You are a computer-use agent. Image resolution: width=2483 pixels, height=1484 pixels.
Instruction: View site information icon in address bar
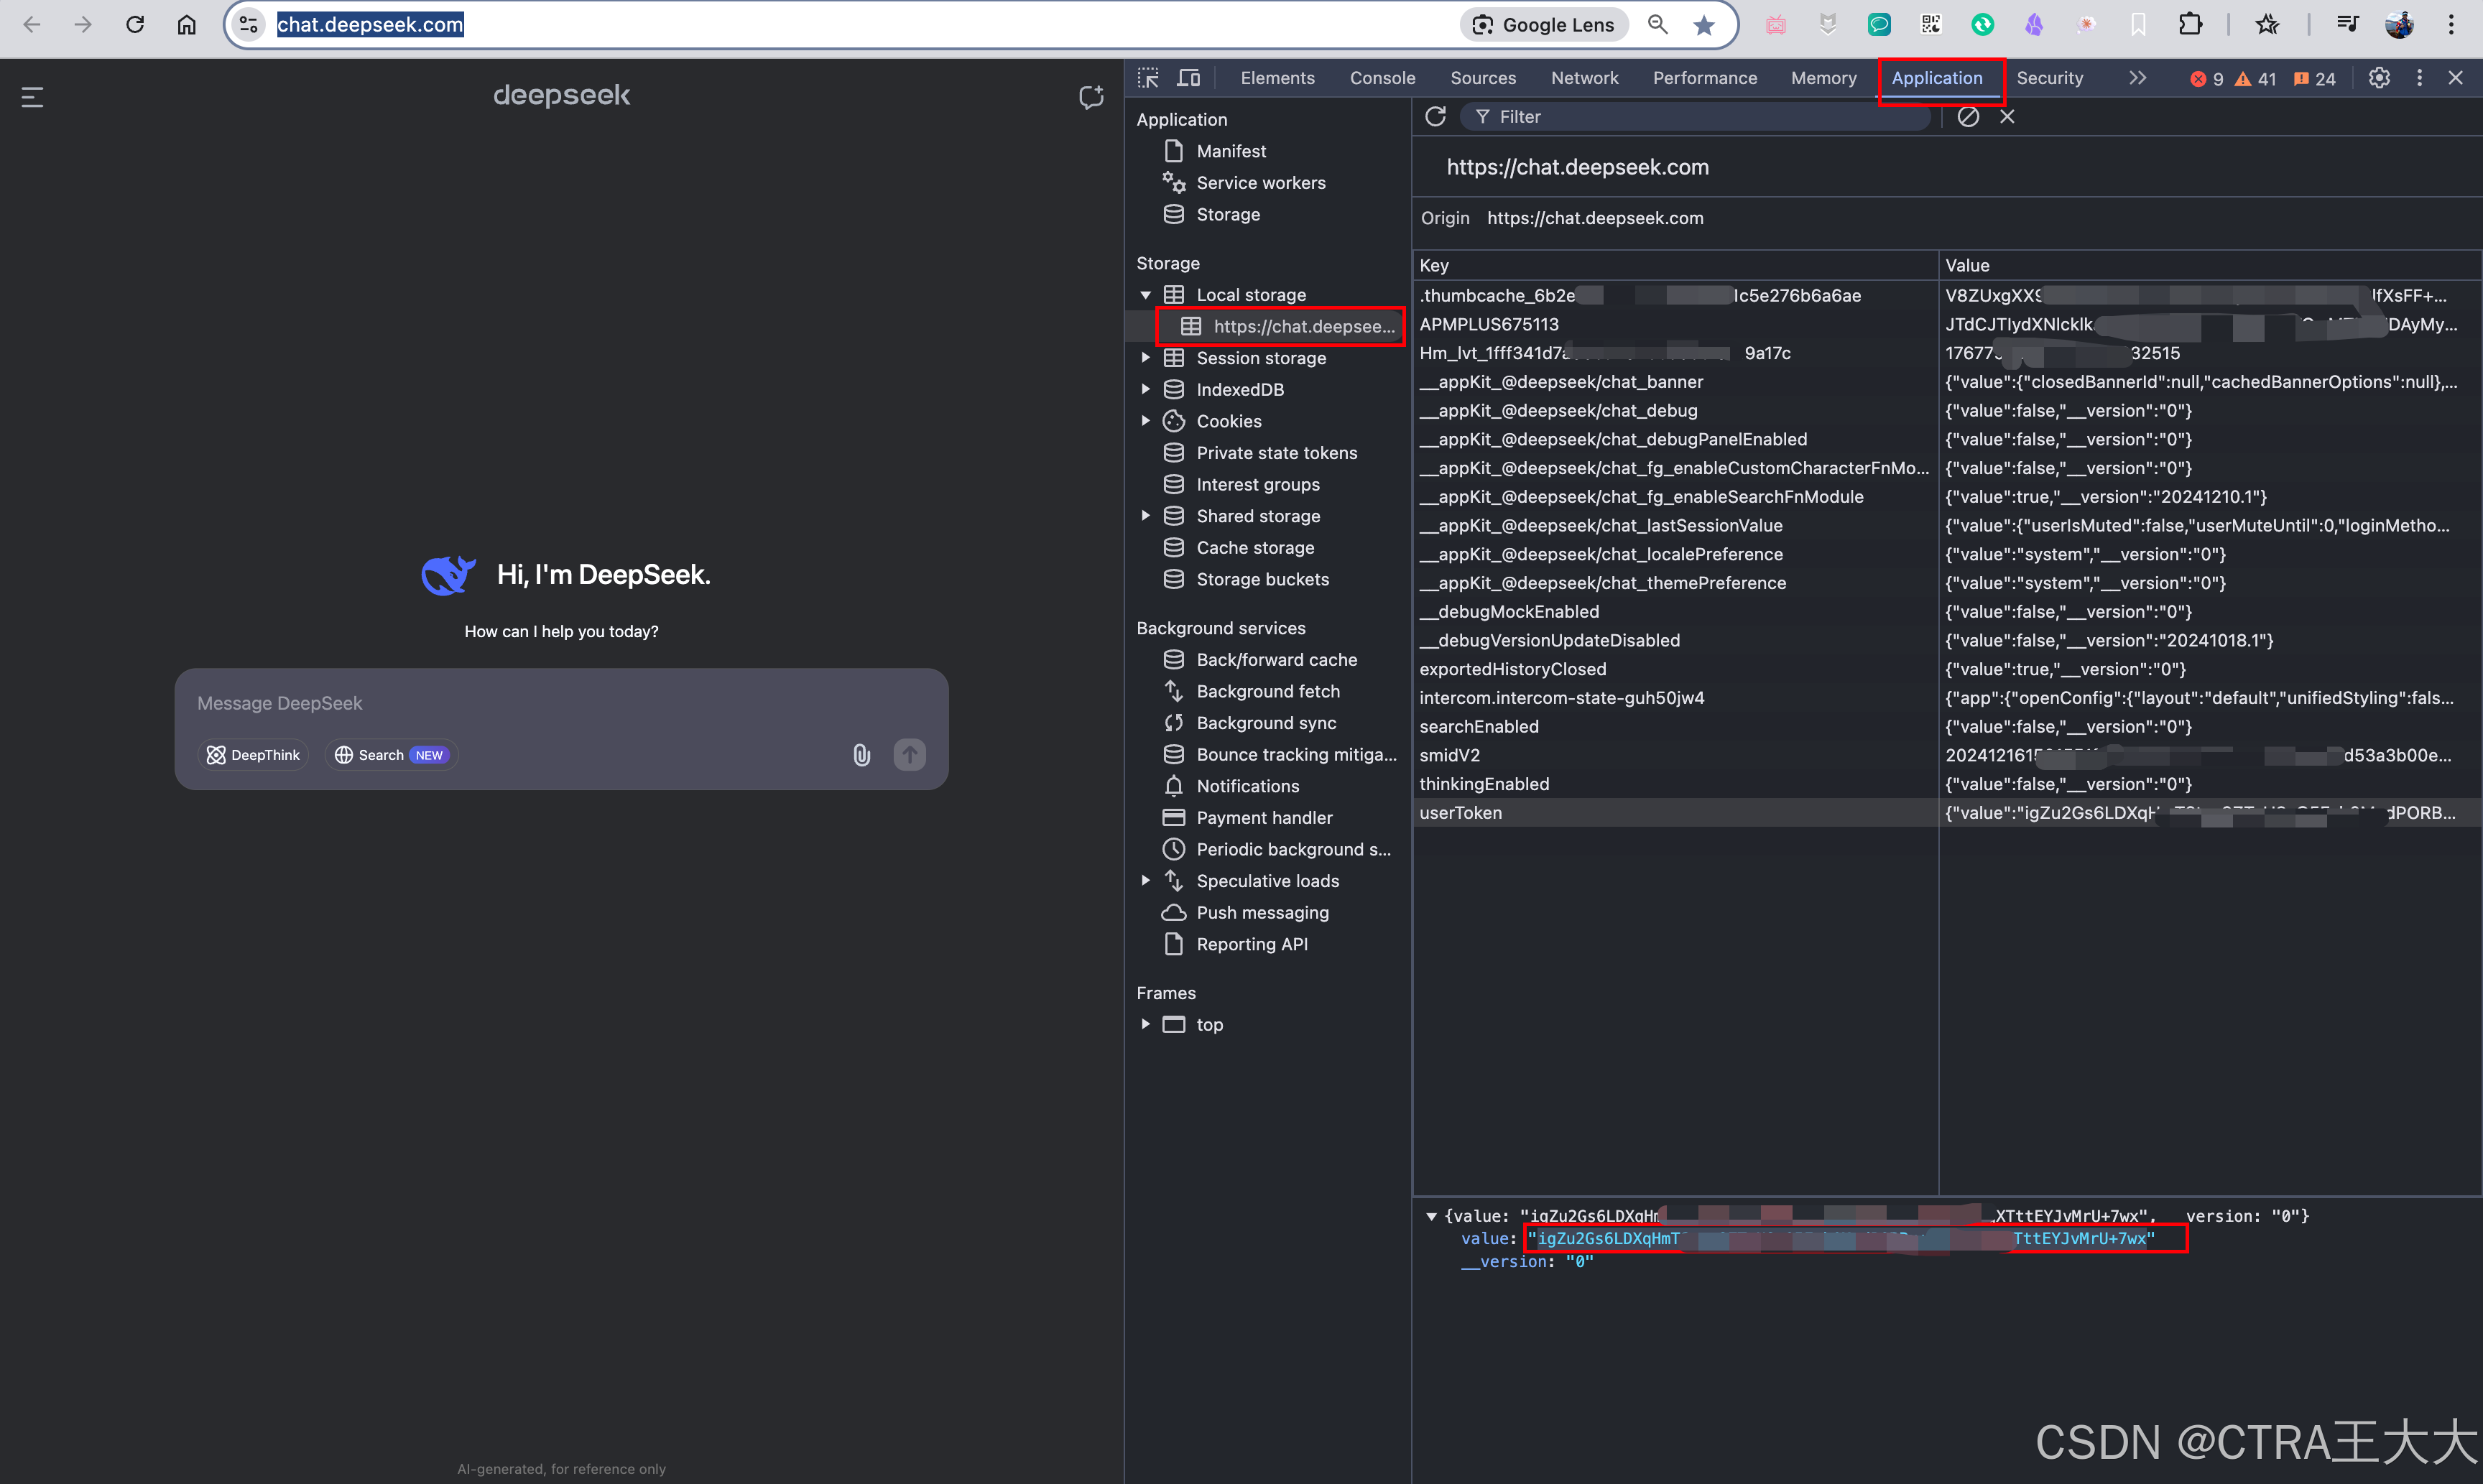pos(248,25)
